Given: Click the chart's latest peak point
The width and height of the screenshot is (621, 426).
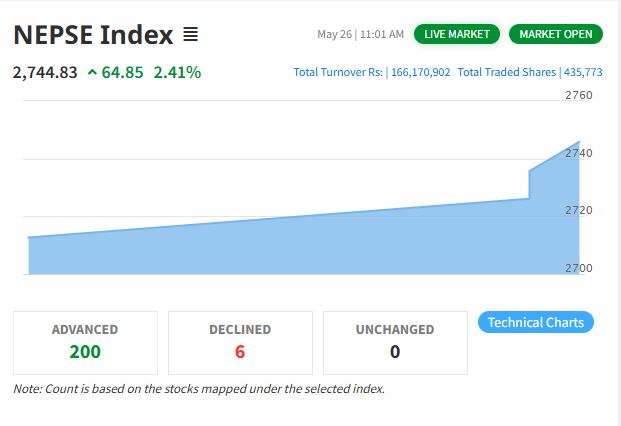Looking at the screenshot, I should pos(579,142).
